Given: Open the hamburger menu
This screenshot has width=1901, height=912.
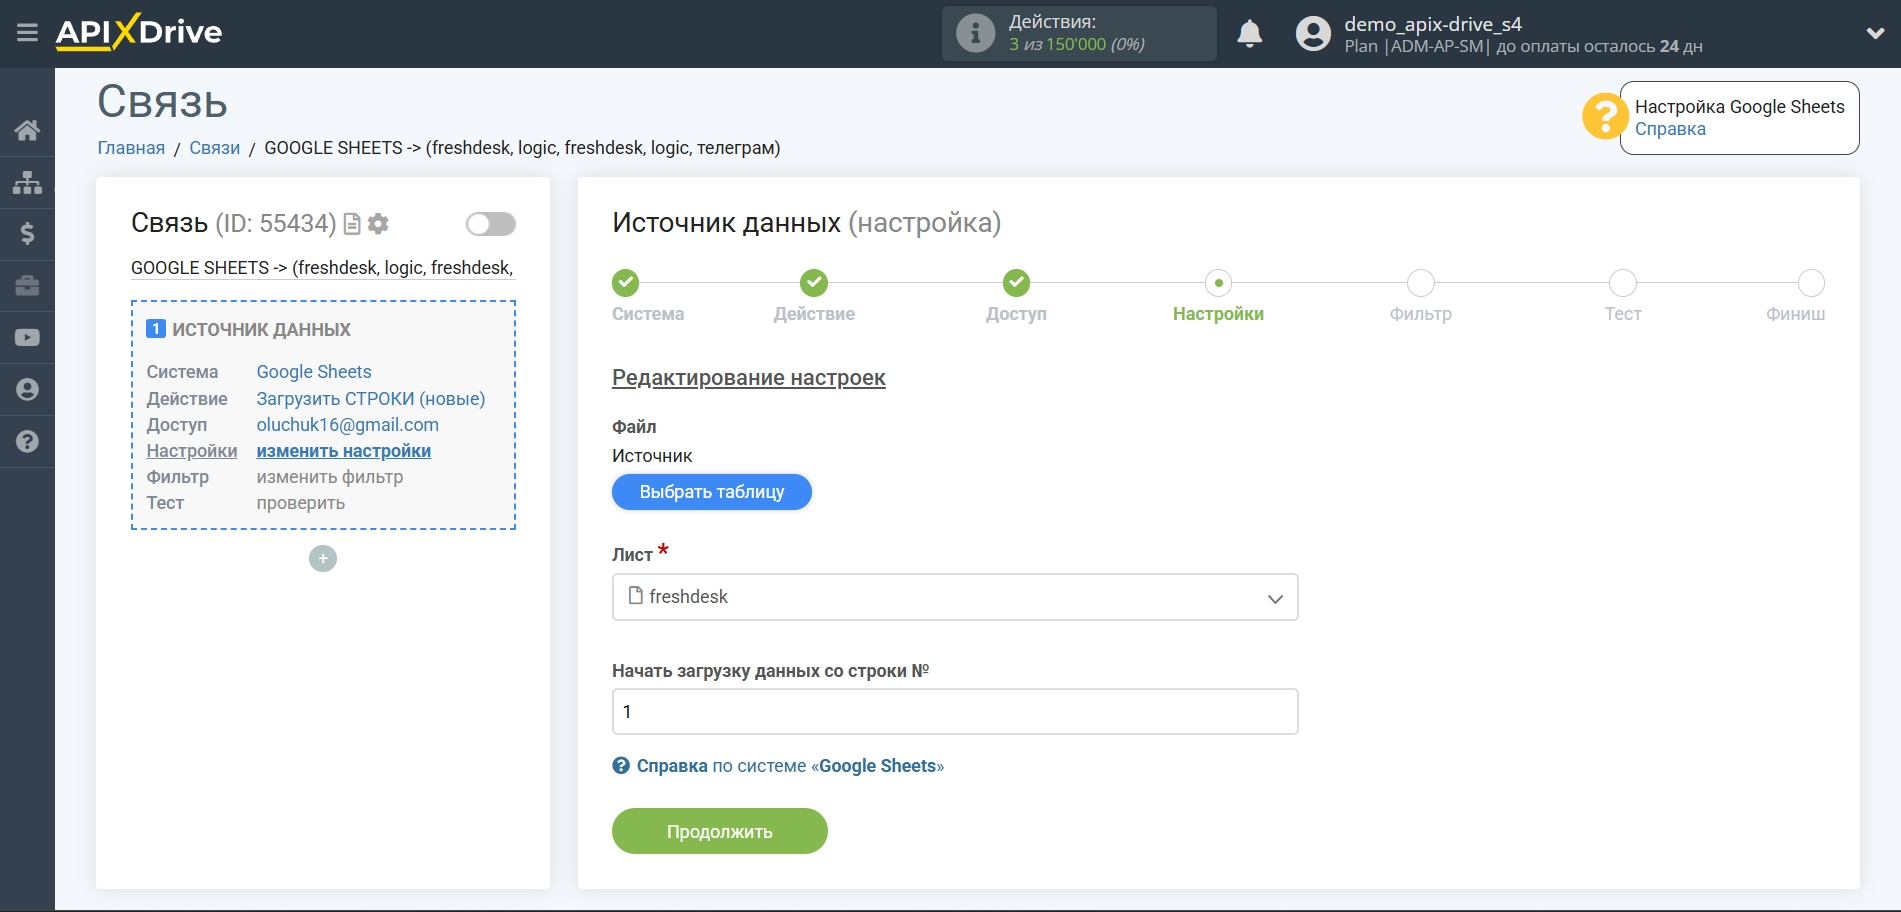Looking at the screenshot, I should click(x=27, y=33).
